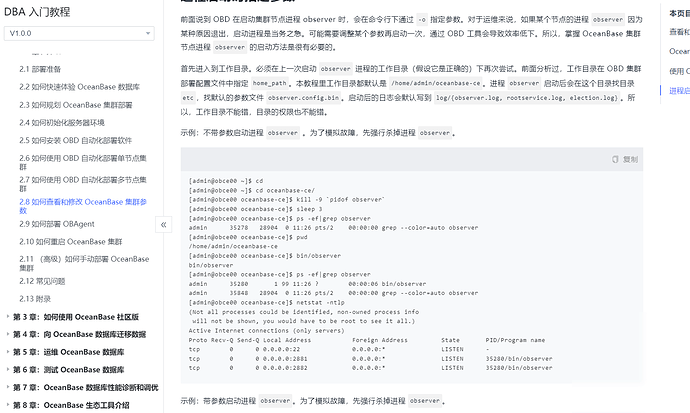The width and height of the screenshot is (690, 413).
Task: Click the 查看和 entry in page outline
Action: tap(679, 32)
